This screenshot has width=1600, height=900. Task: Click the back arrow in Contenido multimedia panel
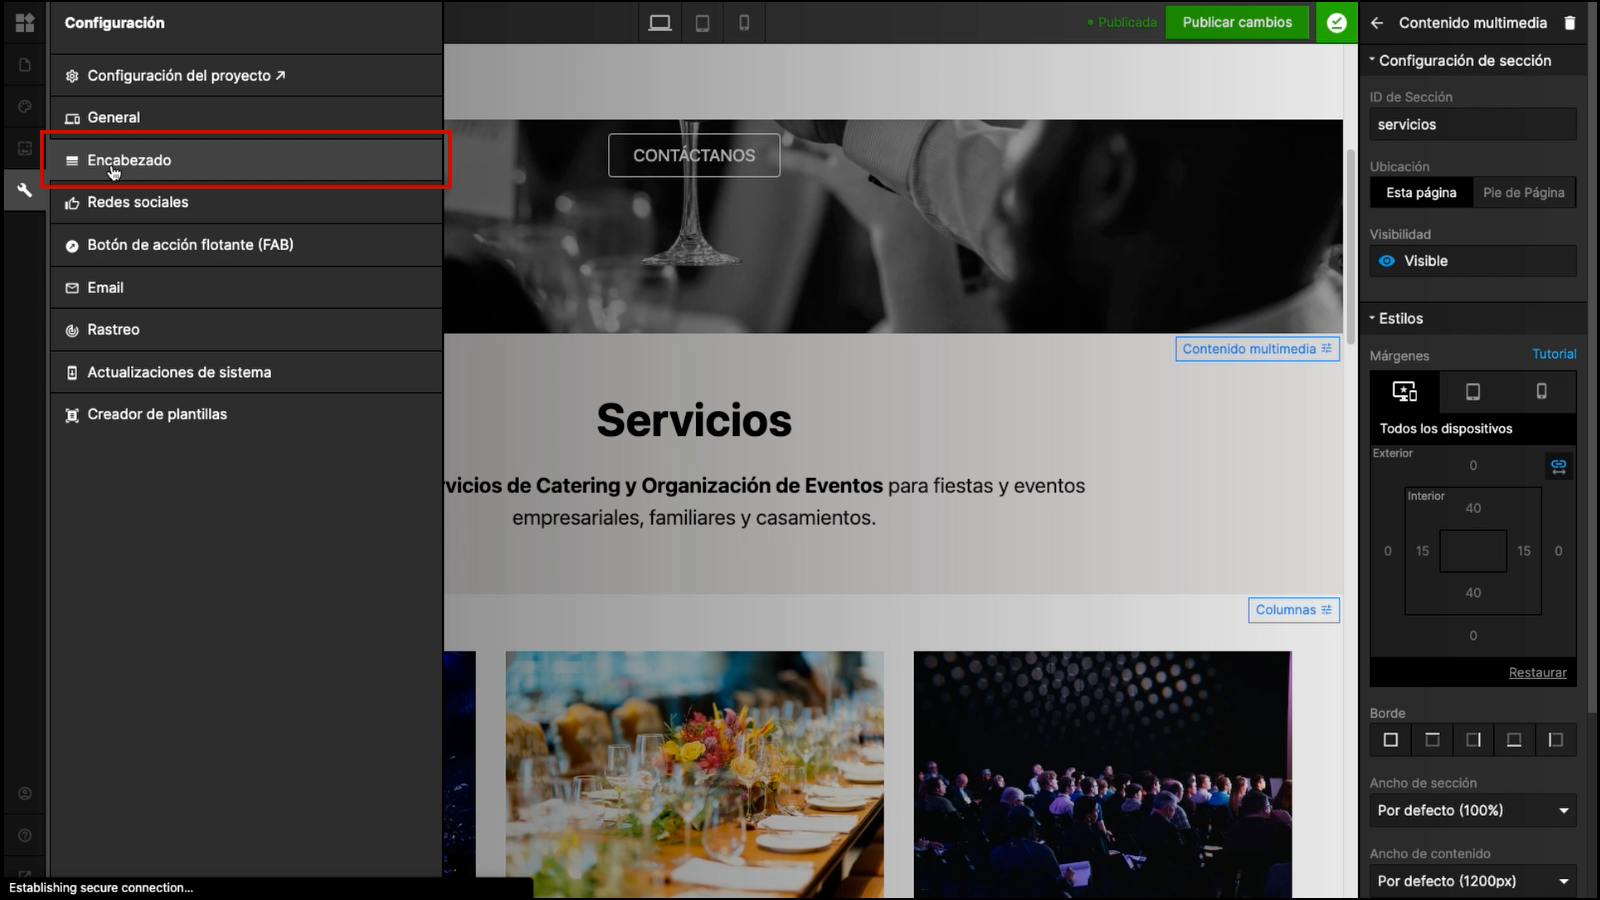[1377, 22]
